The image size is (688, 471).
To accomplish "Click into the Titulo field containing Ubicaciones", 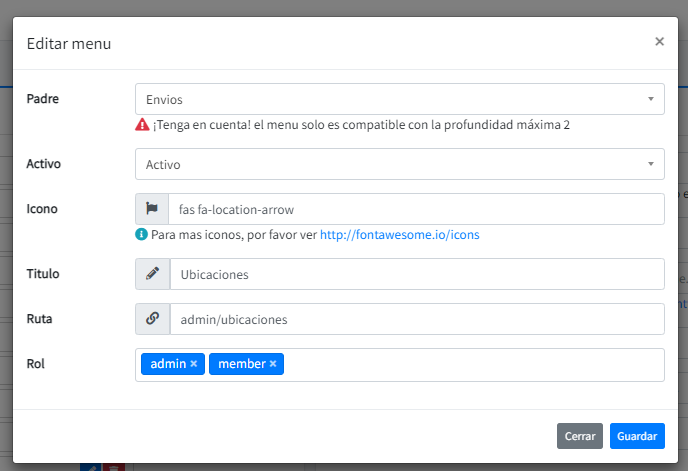I will tap(415, 274).
